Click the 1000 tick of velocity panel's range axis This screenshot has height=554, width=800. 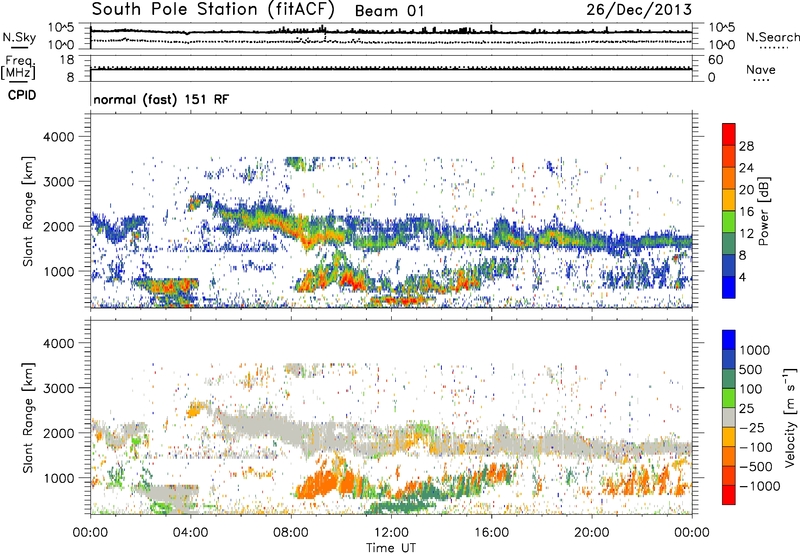click(x=59, y=478)
